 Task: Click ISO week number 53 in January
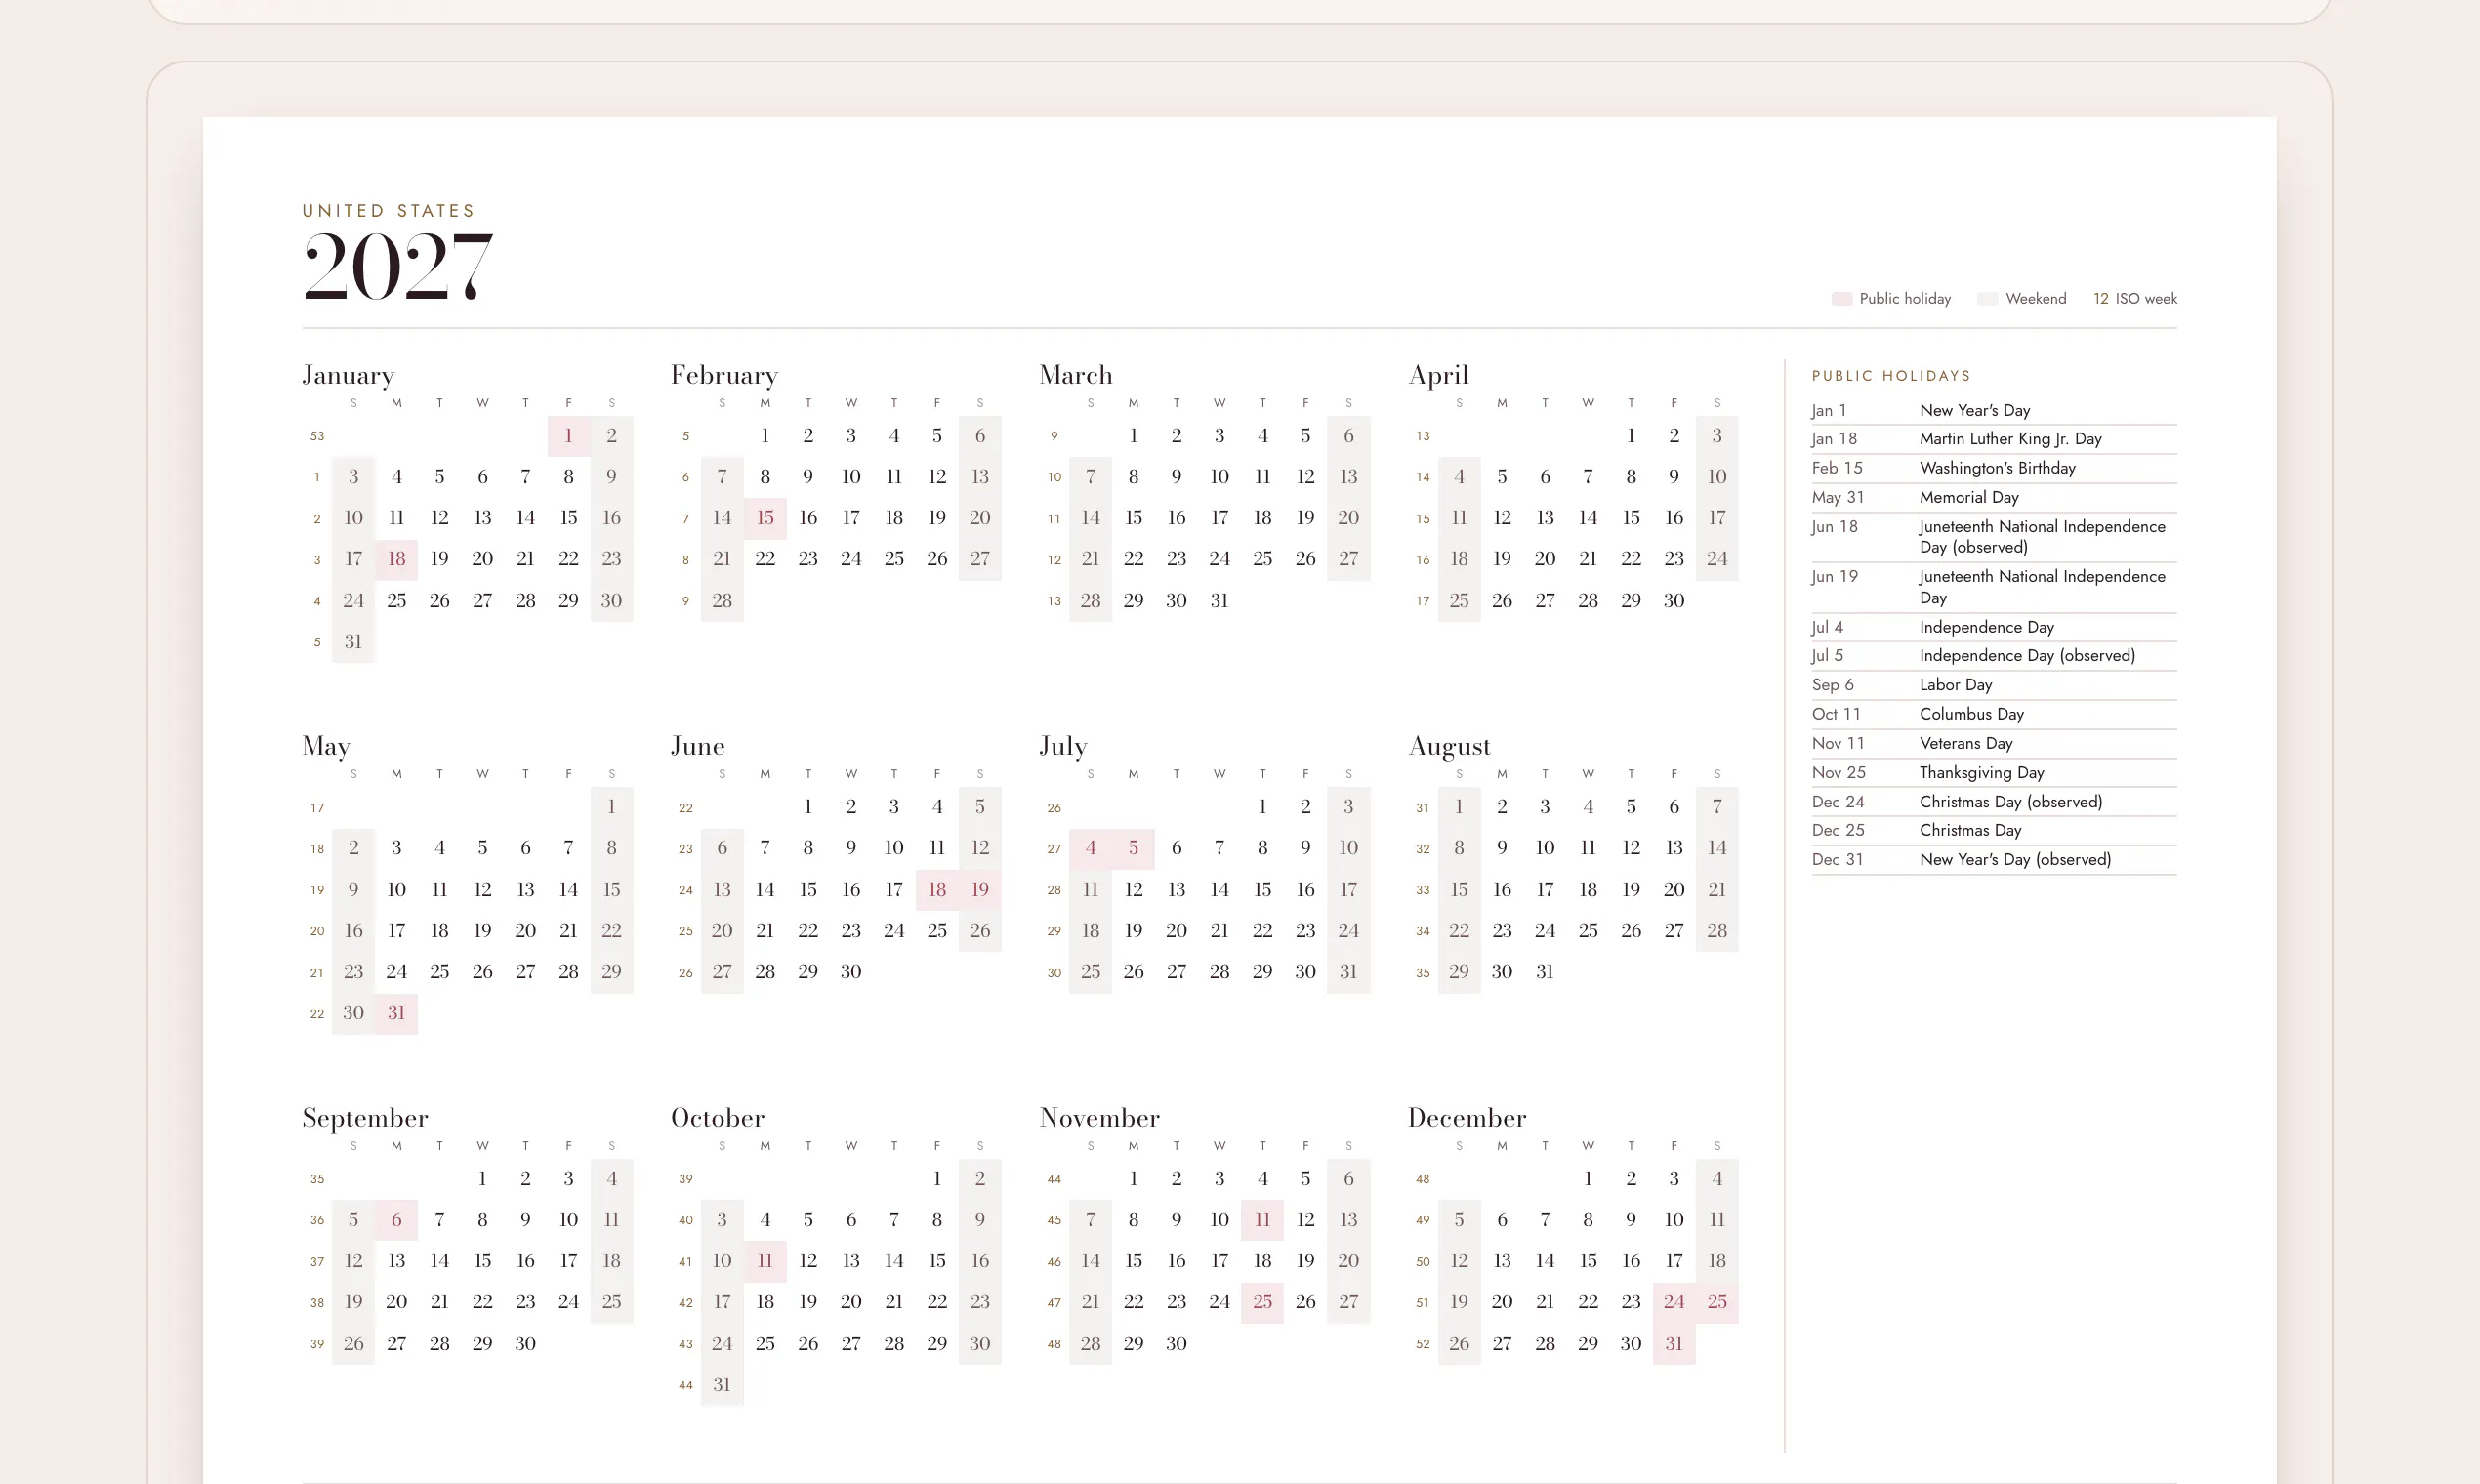click(317, 436)
